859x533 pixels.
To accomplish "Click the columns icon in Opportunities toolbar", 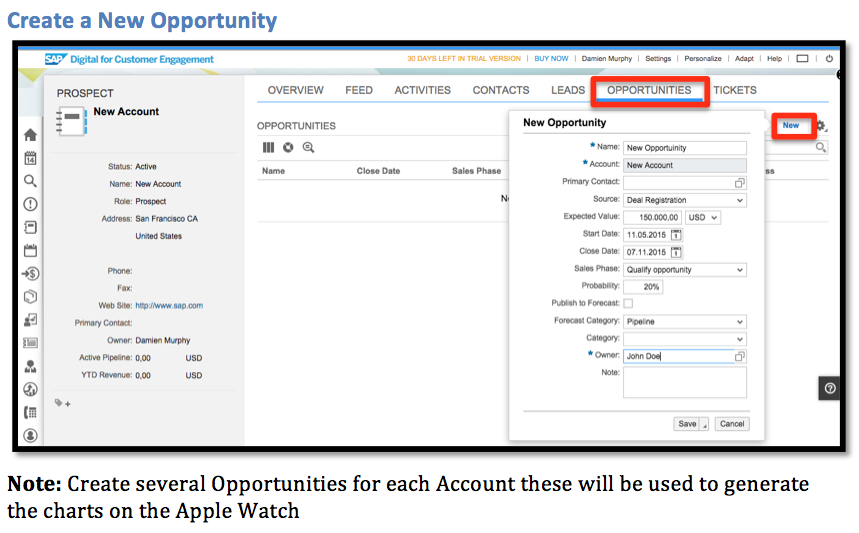I will pos(268,147).
